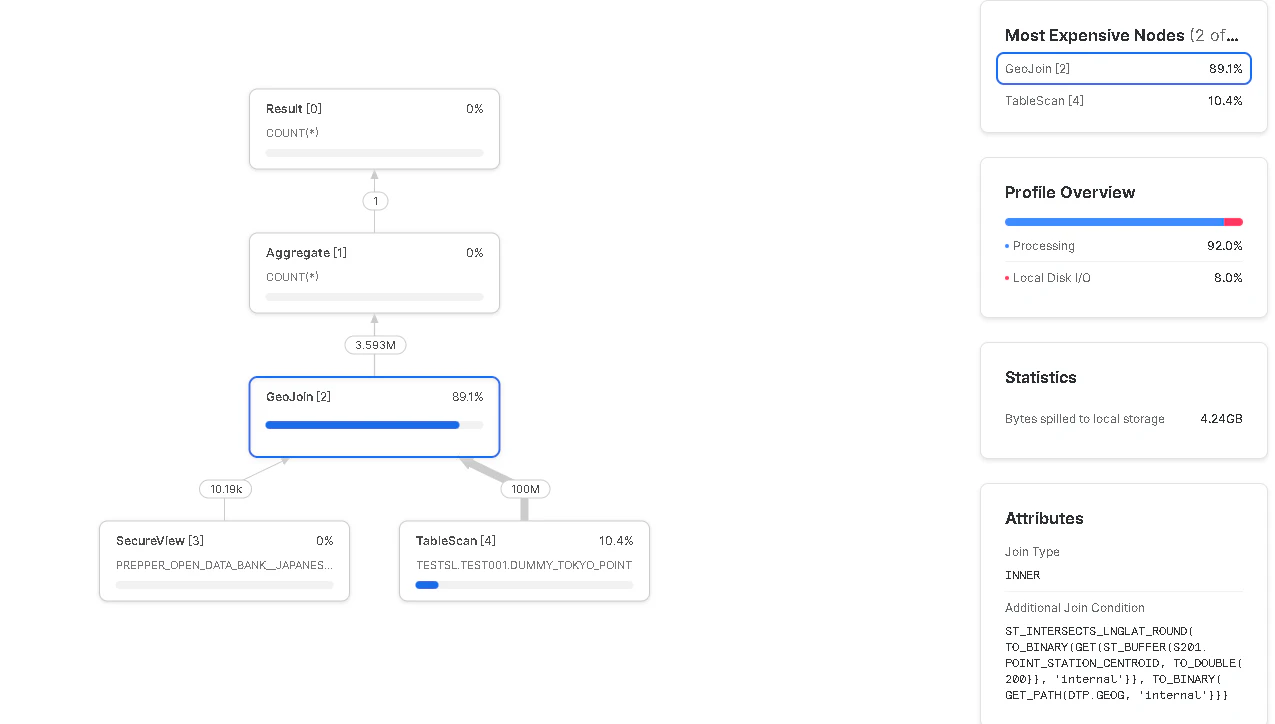Click the Attributes heading
1275x724 pixels.
[1044, 518]
